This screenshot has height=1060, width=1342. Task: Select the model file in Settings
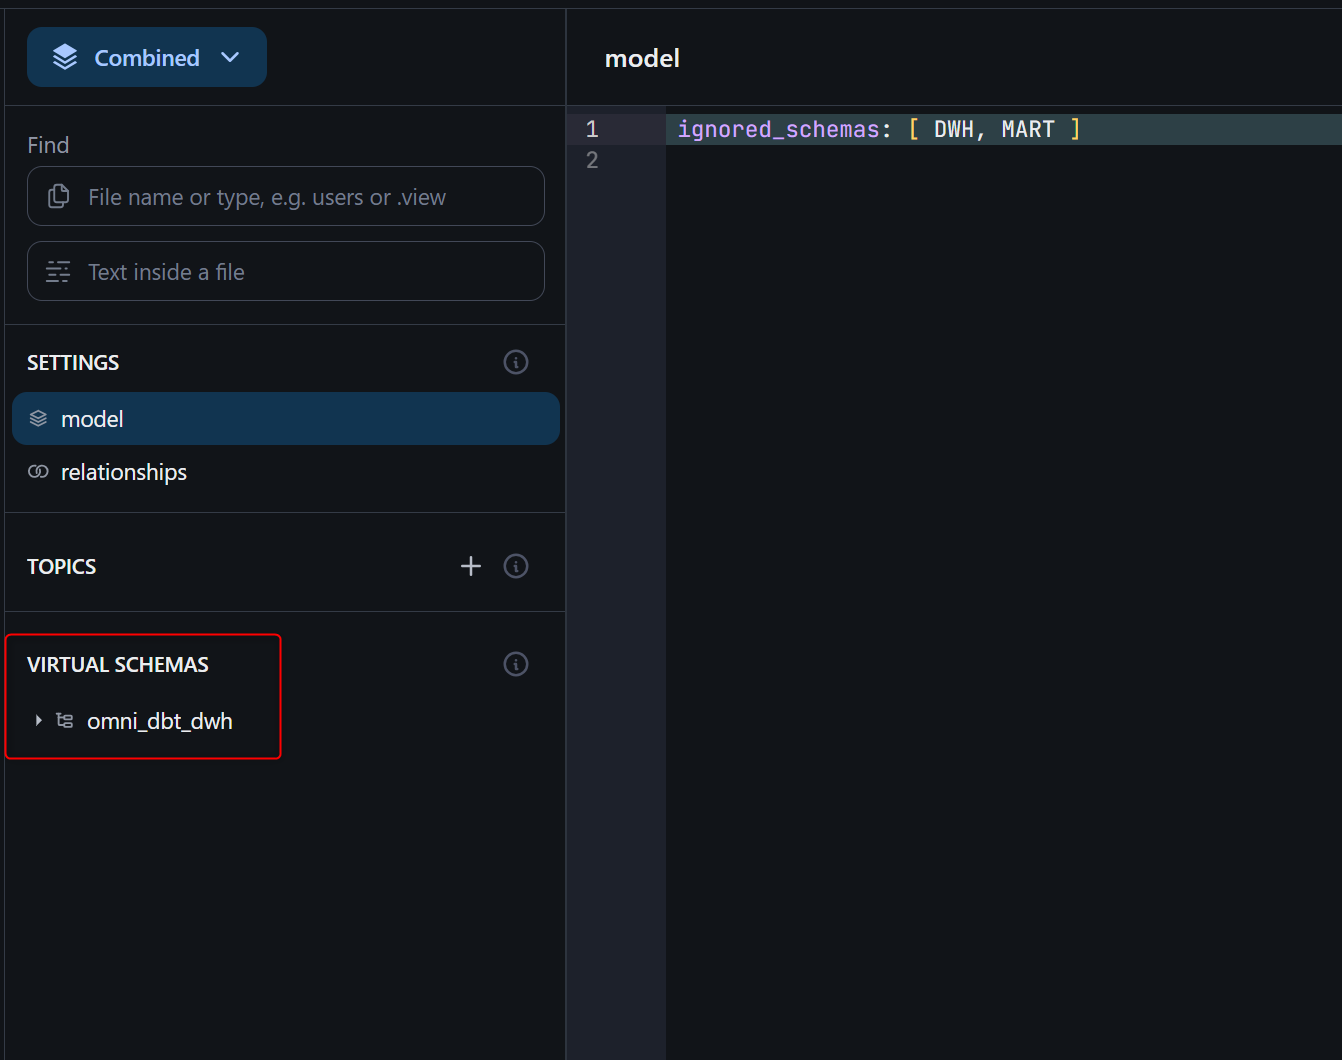coord(92,419)
